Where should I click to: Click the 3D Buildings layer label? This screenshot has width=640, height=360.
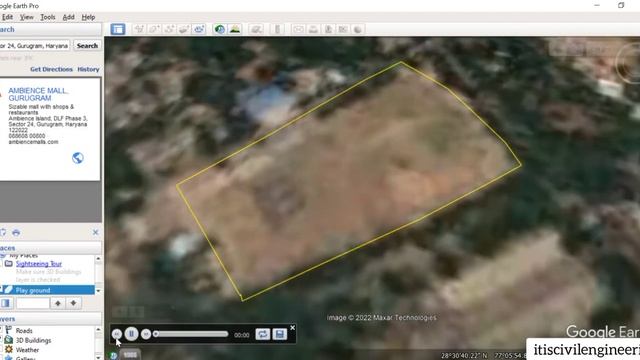(x=33, y=340)
